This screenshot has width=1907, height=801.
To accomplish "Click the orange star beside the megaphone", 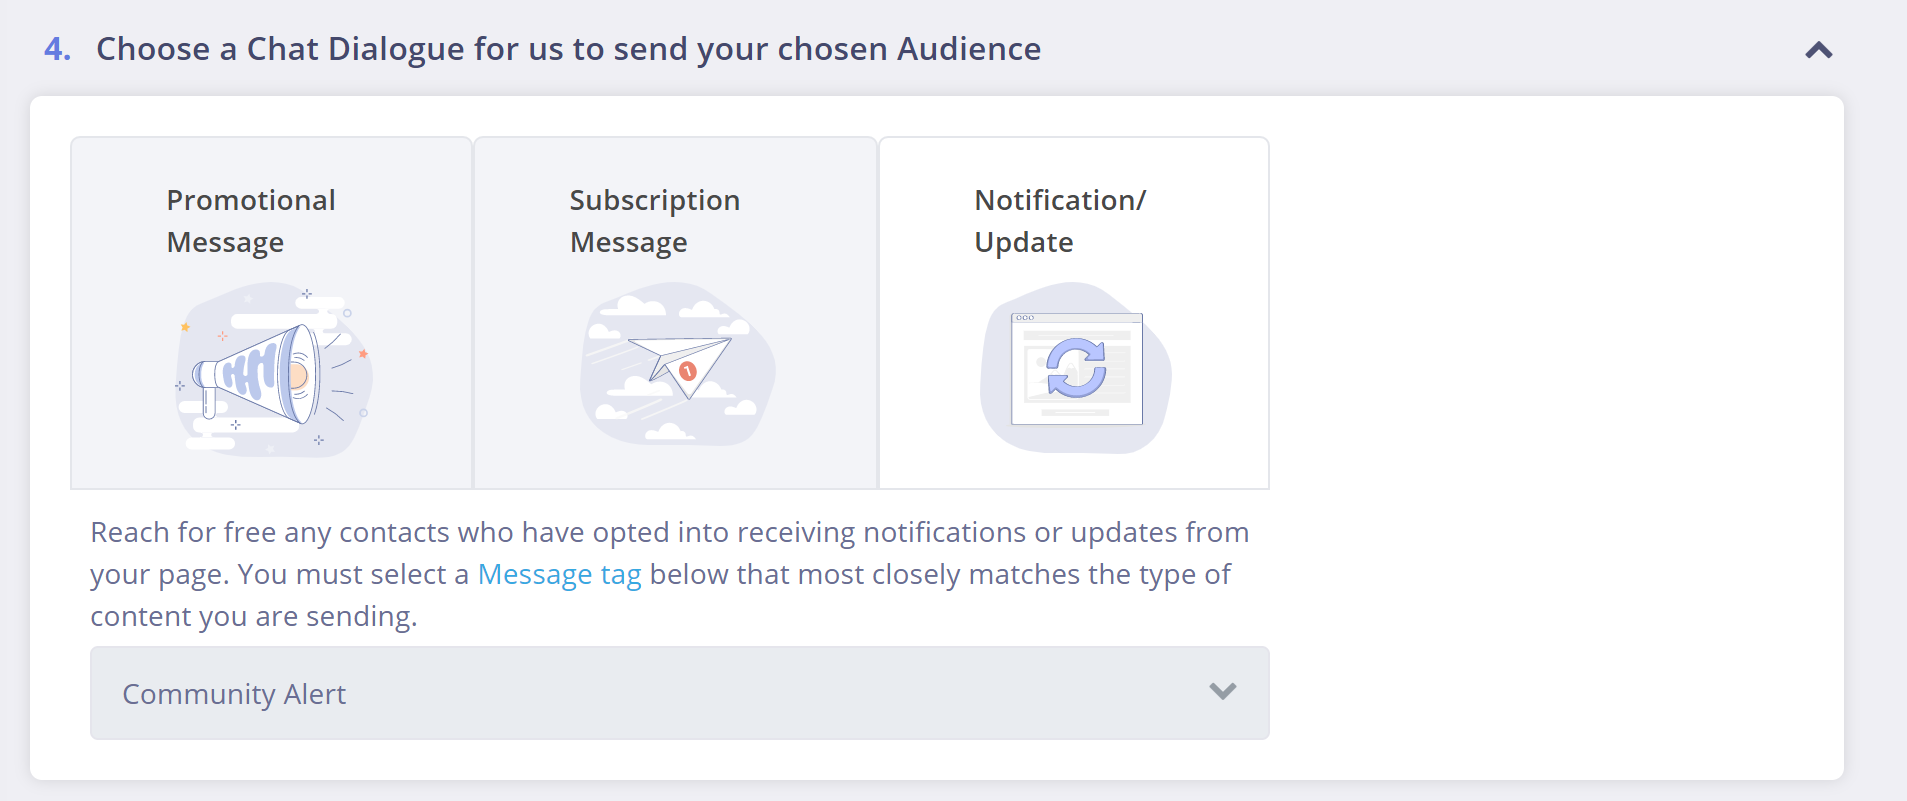I will [x=185, y=327].
